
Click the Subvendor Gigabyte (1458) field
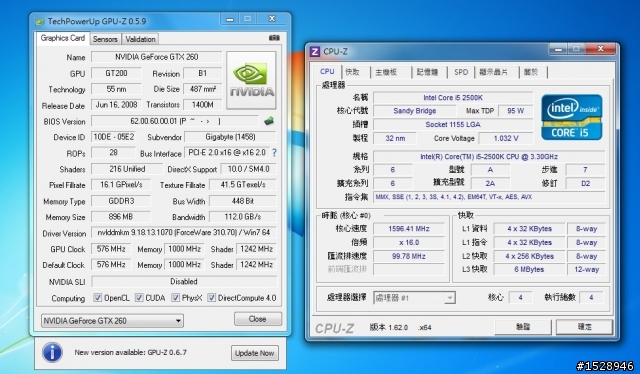[230, 137]
